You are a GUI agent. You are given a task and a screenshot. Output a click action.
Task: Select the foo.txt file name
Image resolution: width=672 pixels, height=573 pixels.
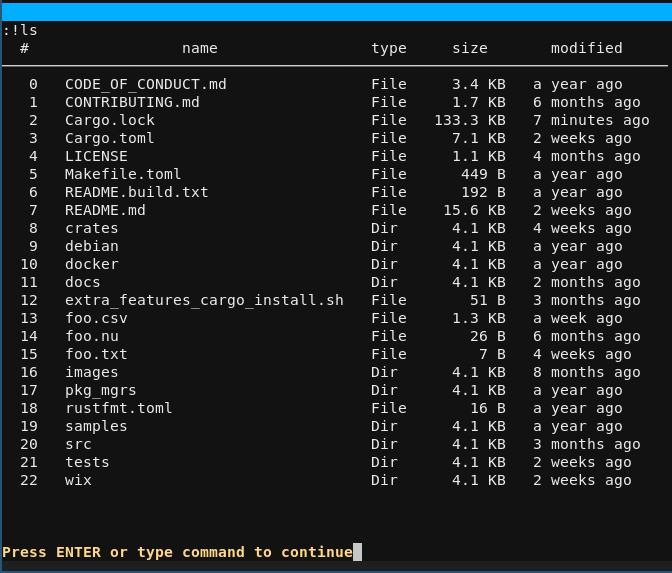pyautogui.click(x=96, y=354)
